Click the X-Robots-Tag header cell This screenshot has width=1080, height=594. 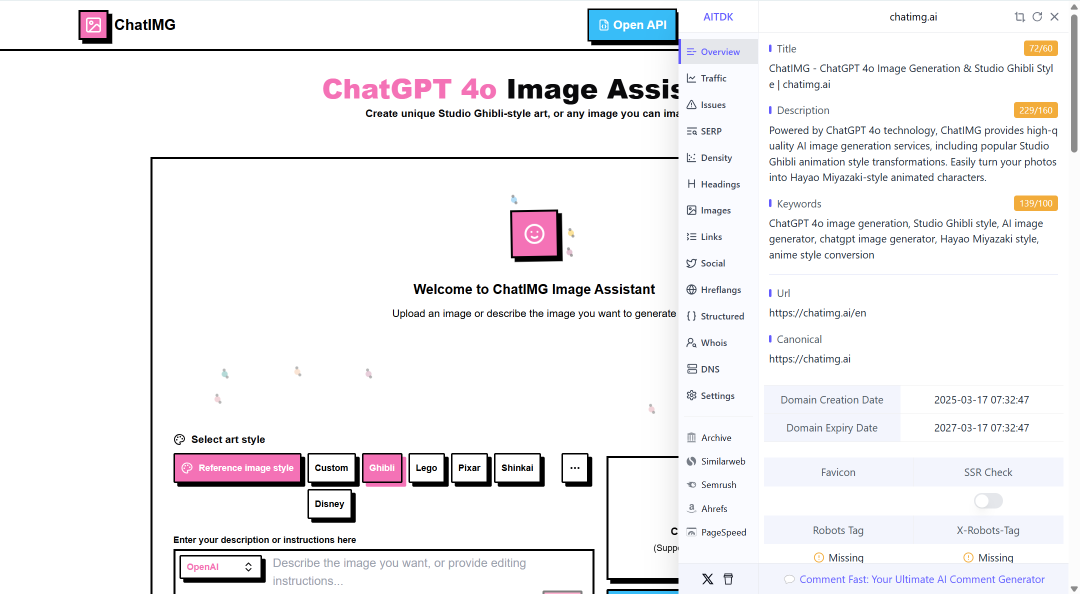point(988,530)
